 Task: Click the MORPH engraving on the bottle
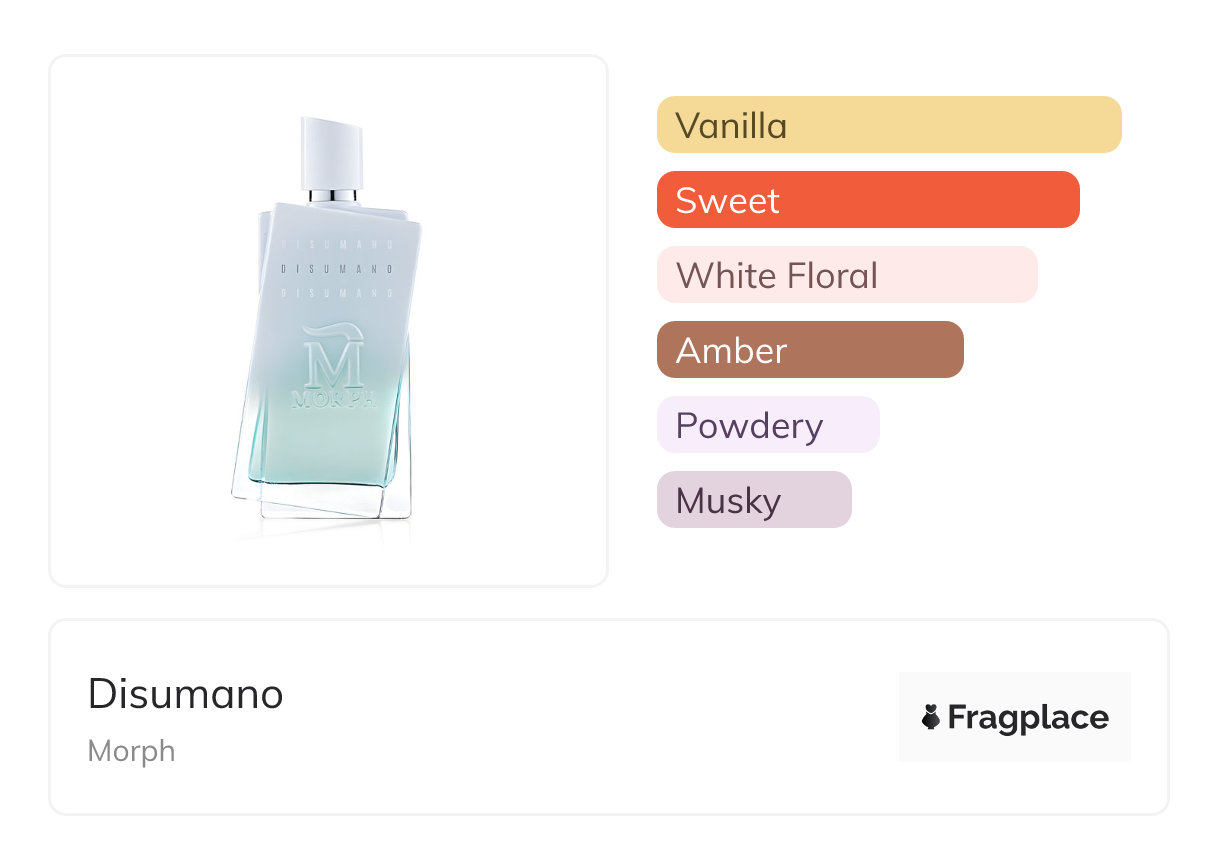[x=333, y=400]
